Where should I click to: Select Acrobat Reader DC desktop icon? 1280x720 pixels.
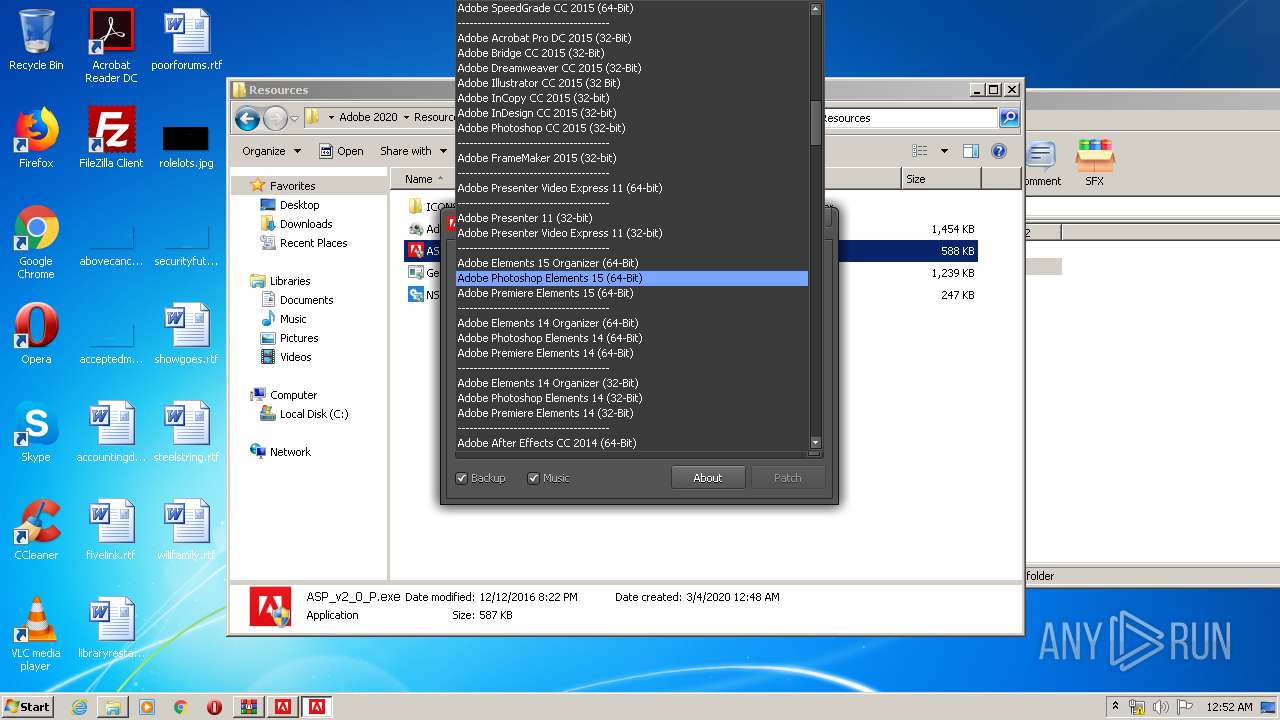point(111,46)
